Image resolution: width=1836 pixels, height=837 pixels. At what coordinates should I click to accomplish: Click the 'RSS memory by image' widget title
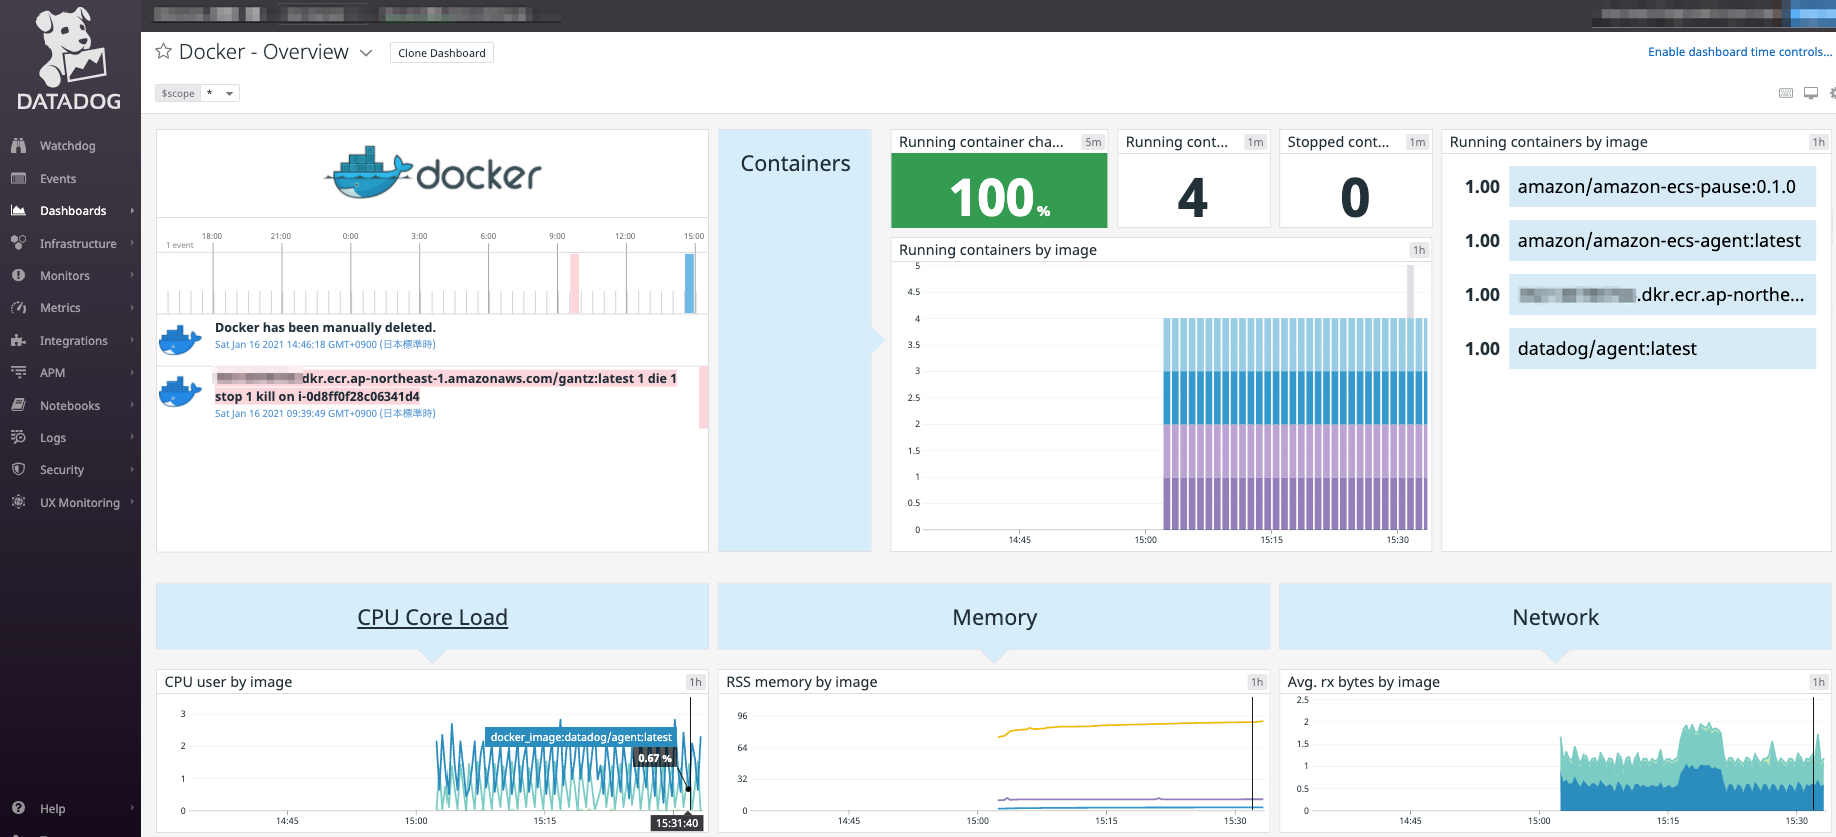(802, 682)
